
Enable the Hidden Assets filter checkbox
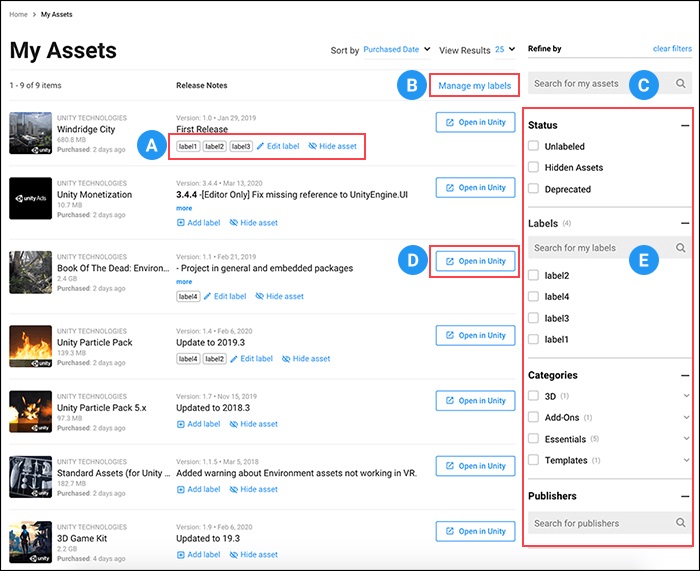pos(533,167)
